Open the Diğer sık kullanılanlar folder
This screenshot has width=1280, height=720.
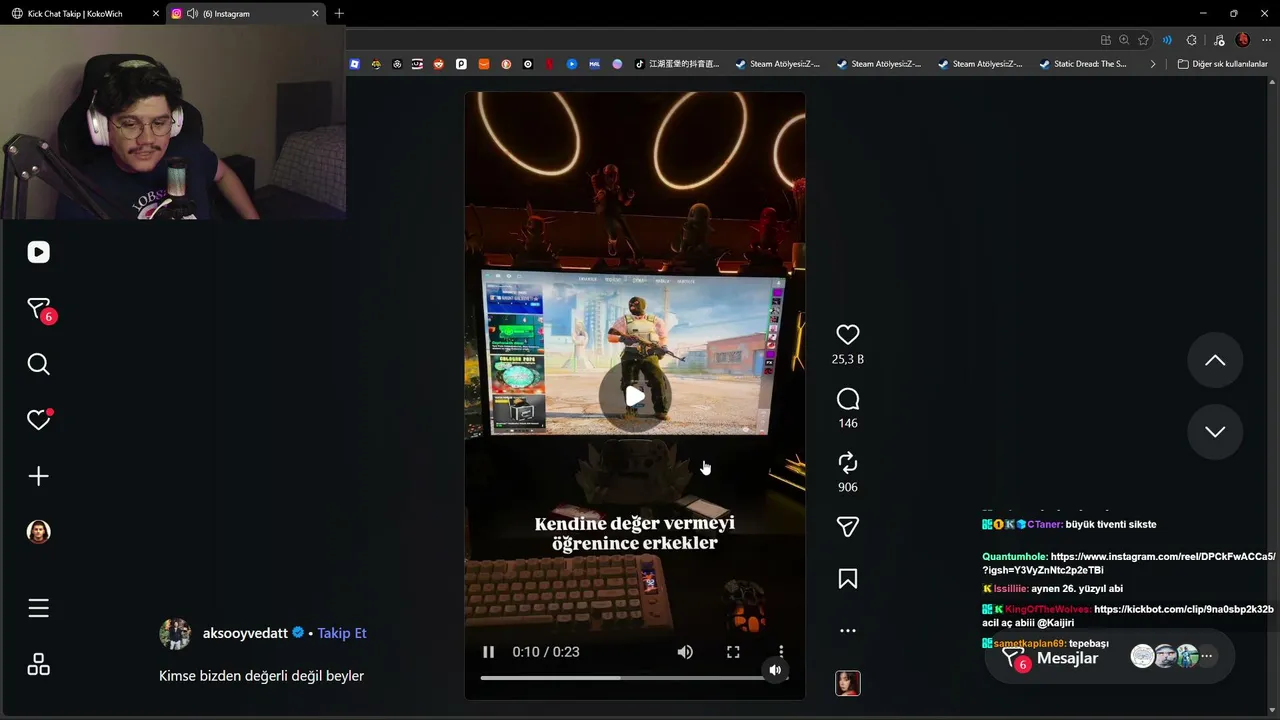point(1222,64)
